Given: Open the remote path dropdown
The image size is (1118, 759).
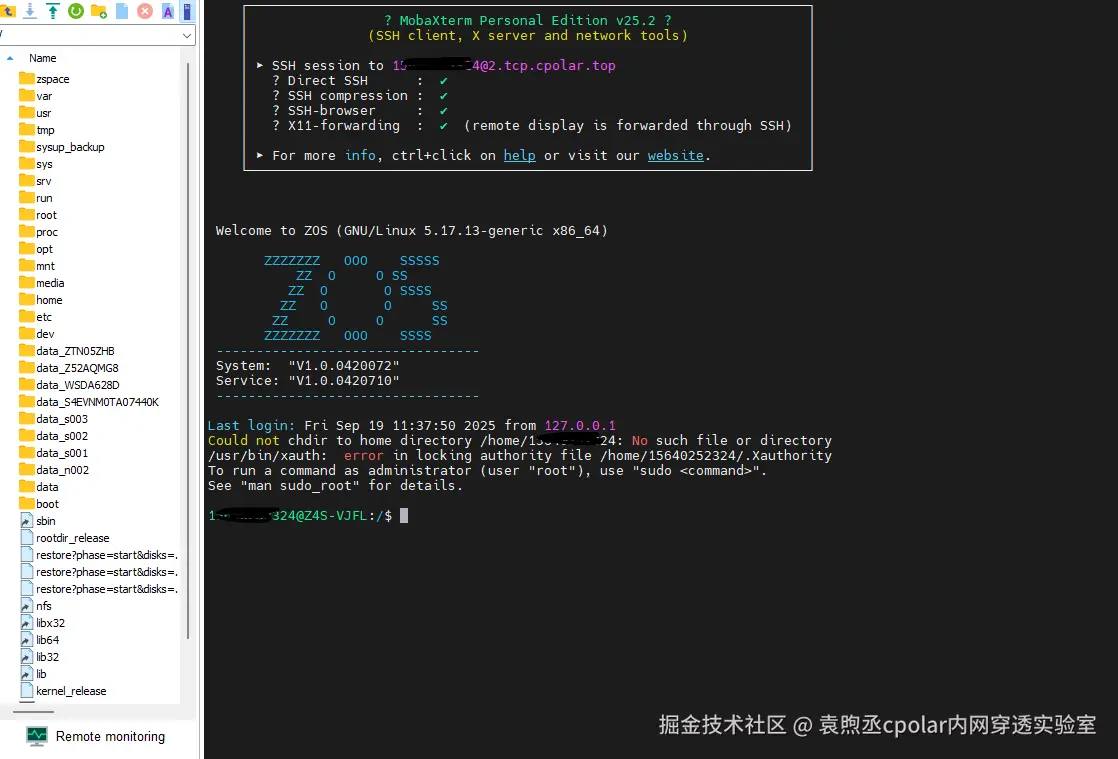Looking at the screenshot, I should pos(186,36).
